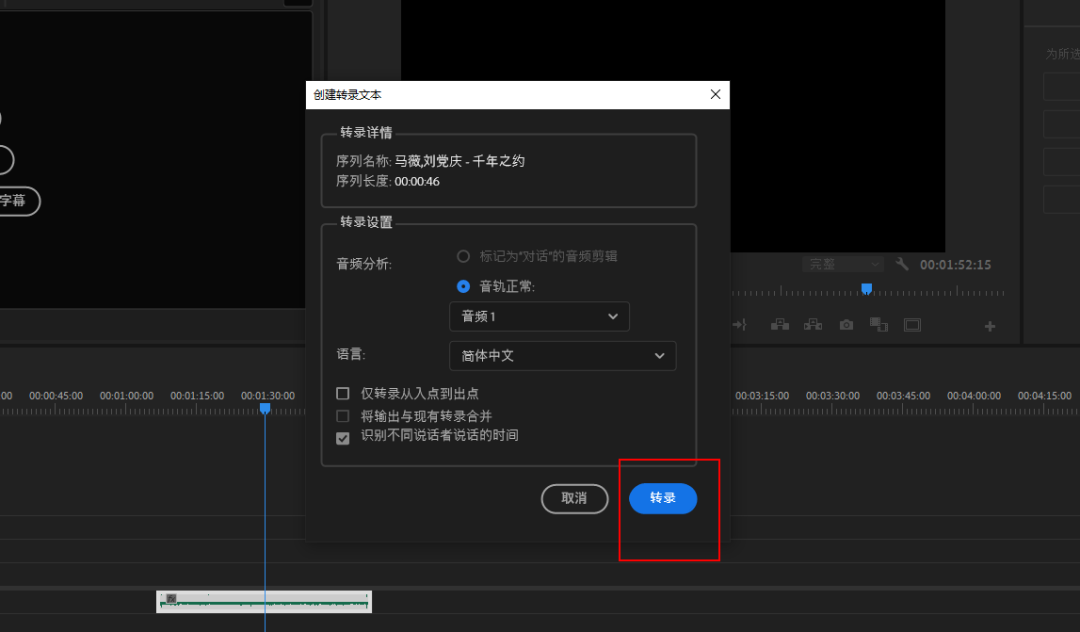Enable 仅转录从入点到出点 checkbox
The width and height of the screenshot is (1080, 632).
coord(342,393)
